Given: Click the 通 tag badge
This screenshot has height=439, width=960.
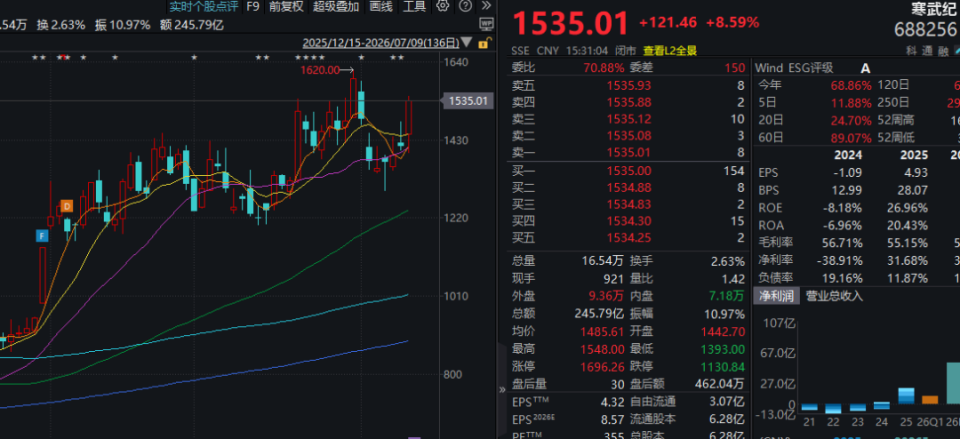Looking at the screenshot, I should click(x=929, y=51).
